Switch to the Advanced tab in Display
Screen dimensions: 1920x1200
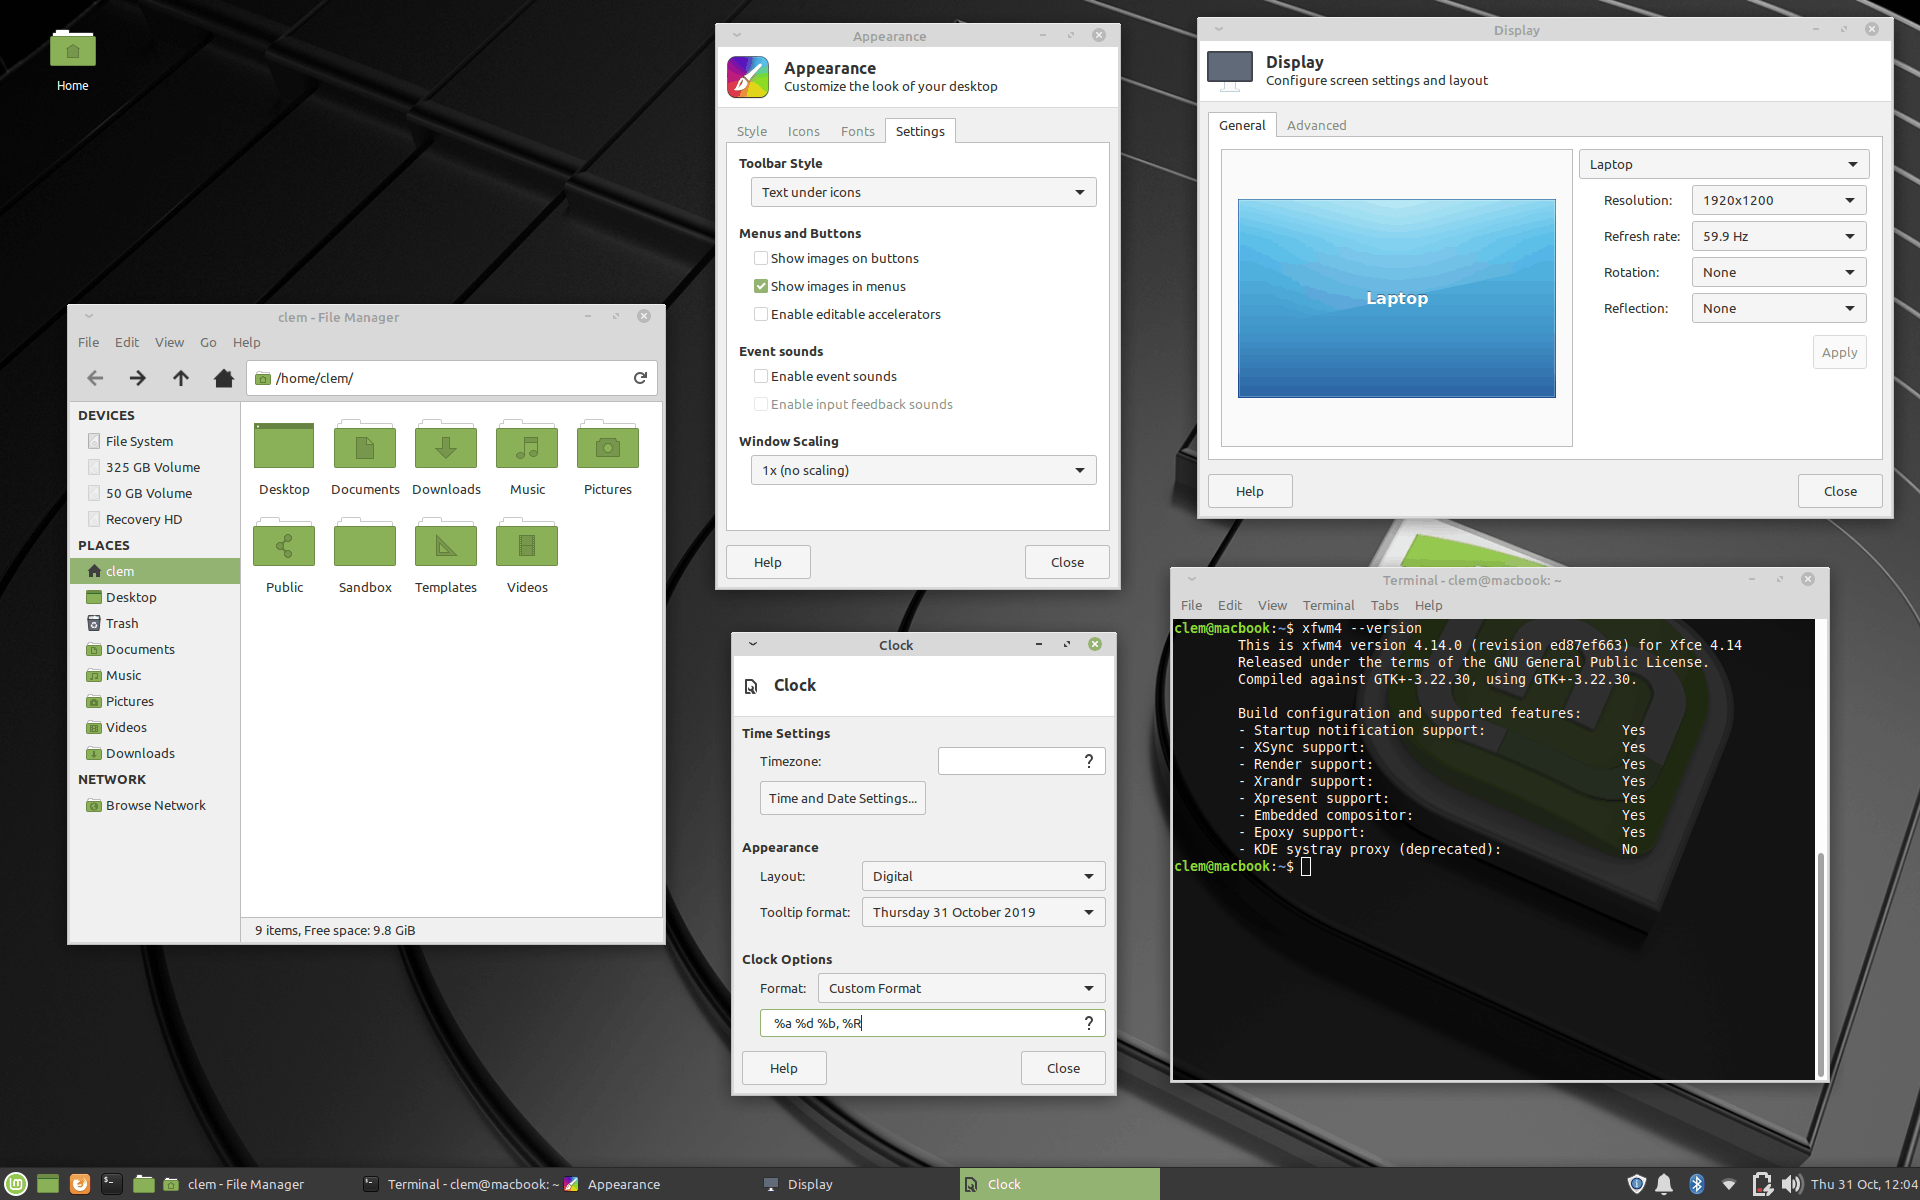pos(1315,124)
